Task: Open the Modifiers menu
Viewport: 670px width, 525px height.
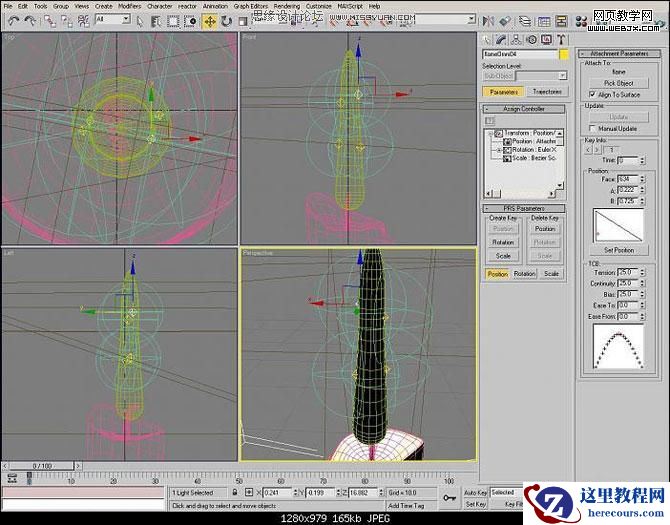Action: pyautogui.click(x=129, y=6)
